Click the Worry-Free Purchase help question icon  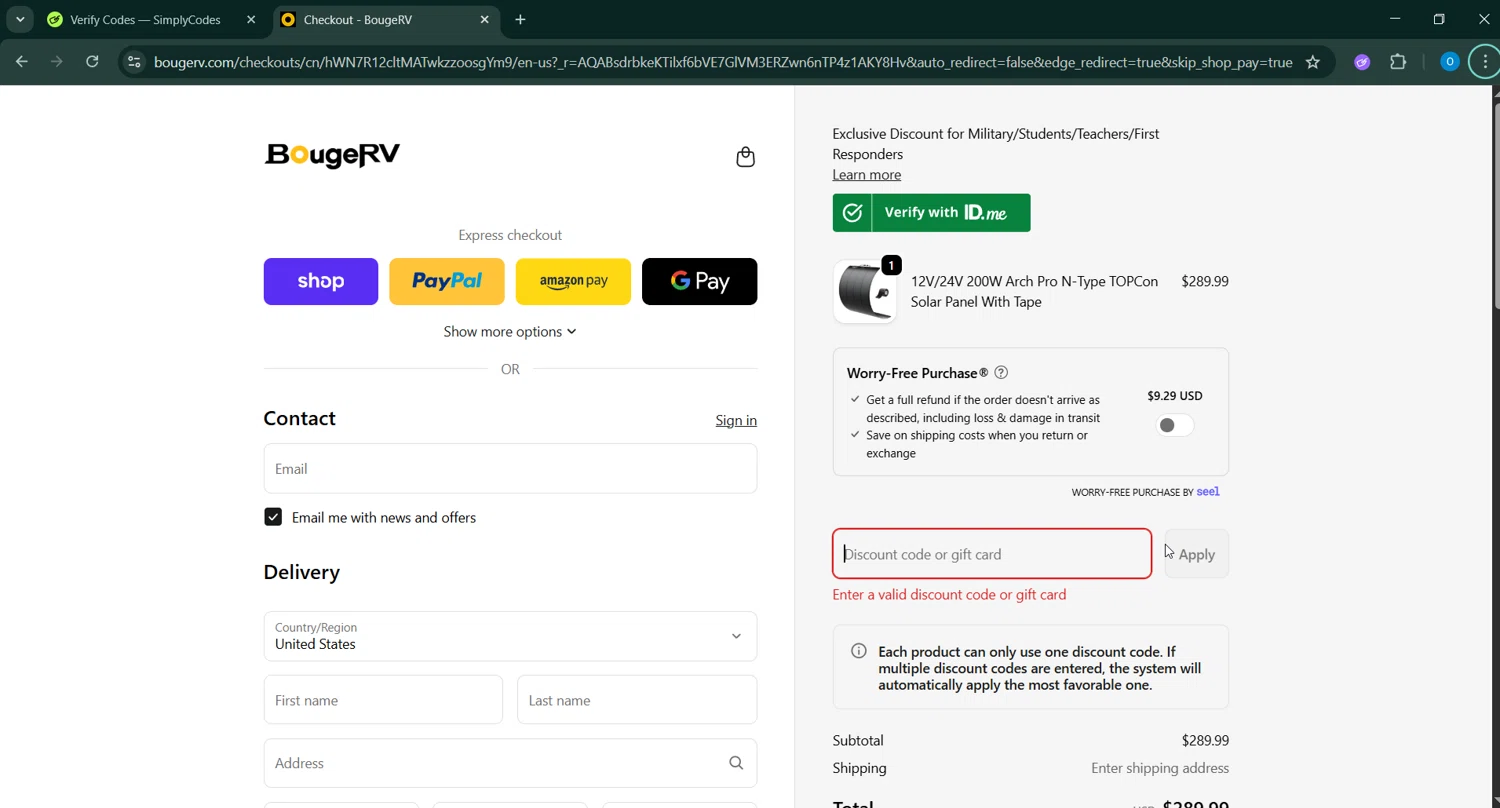1001,373
